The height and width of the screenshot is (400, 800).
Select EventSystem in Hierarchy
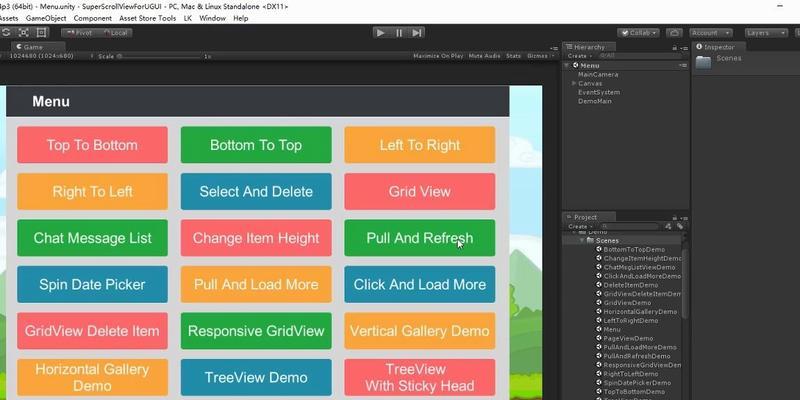[599, 92]
